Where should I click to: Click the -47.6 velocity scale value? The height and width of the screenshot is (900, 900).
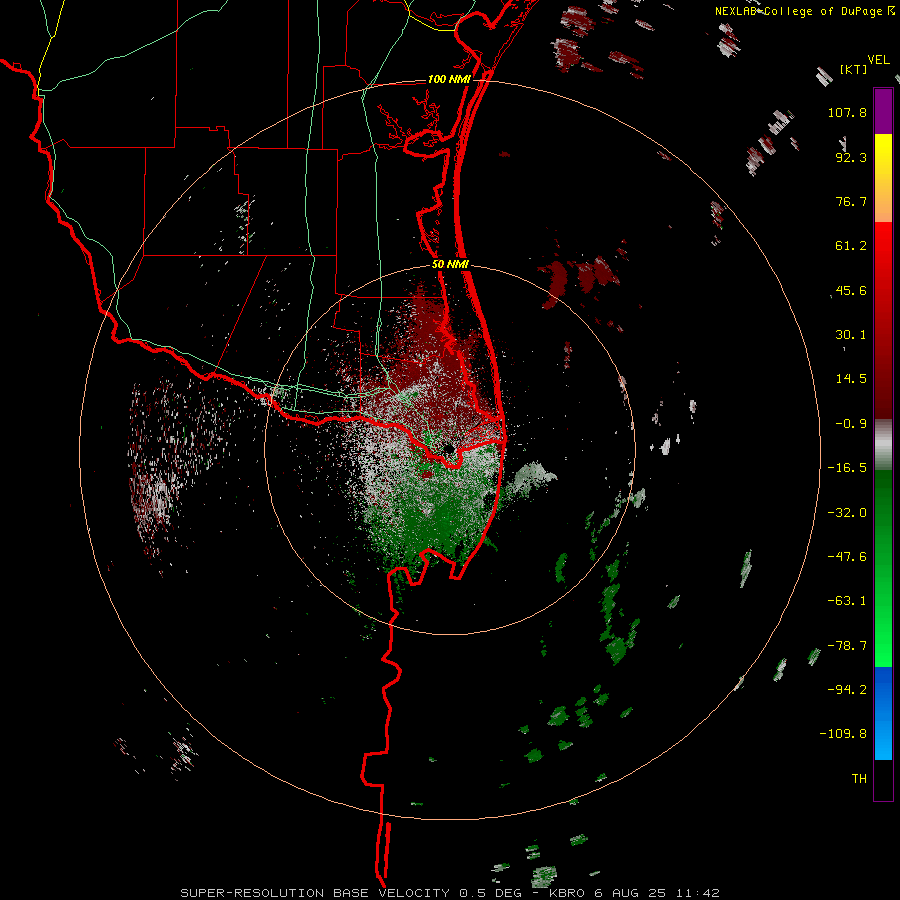point(847,557)
